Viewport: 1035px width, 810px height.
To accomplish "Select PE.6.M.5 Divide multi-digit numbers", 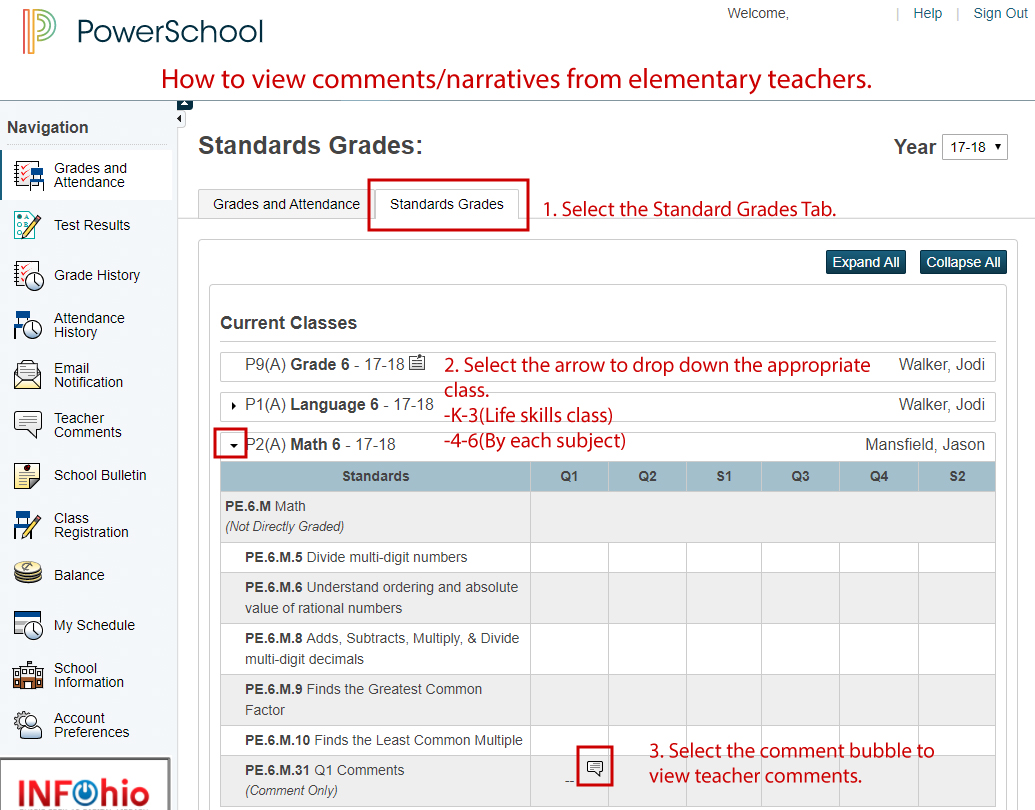I will point(607,558).
